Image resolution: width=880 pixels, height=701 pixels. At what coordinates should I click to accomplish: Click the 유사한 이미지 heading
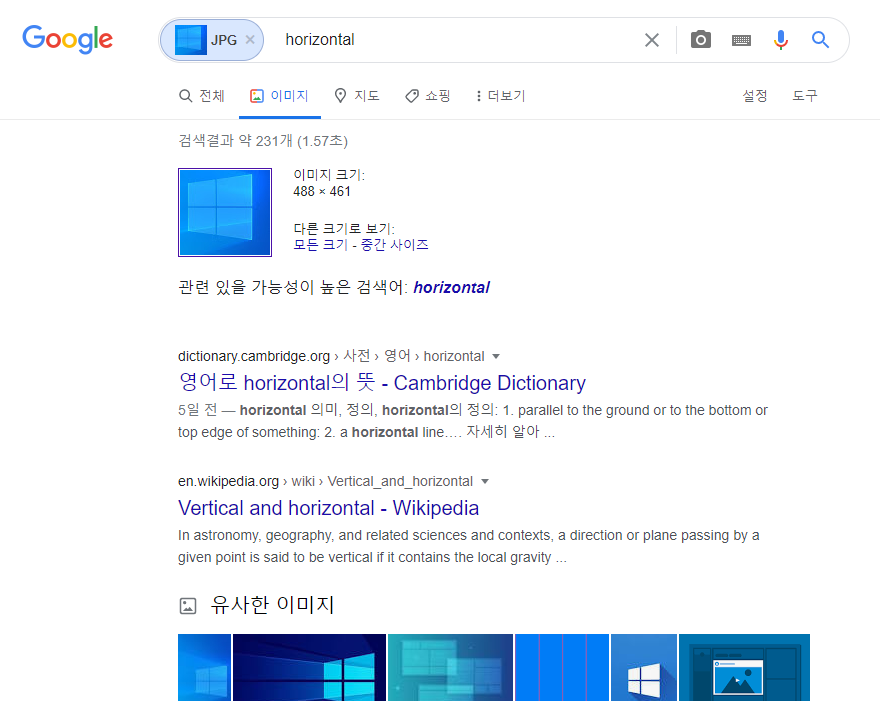click(272, 605)
